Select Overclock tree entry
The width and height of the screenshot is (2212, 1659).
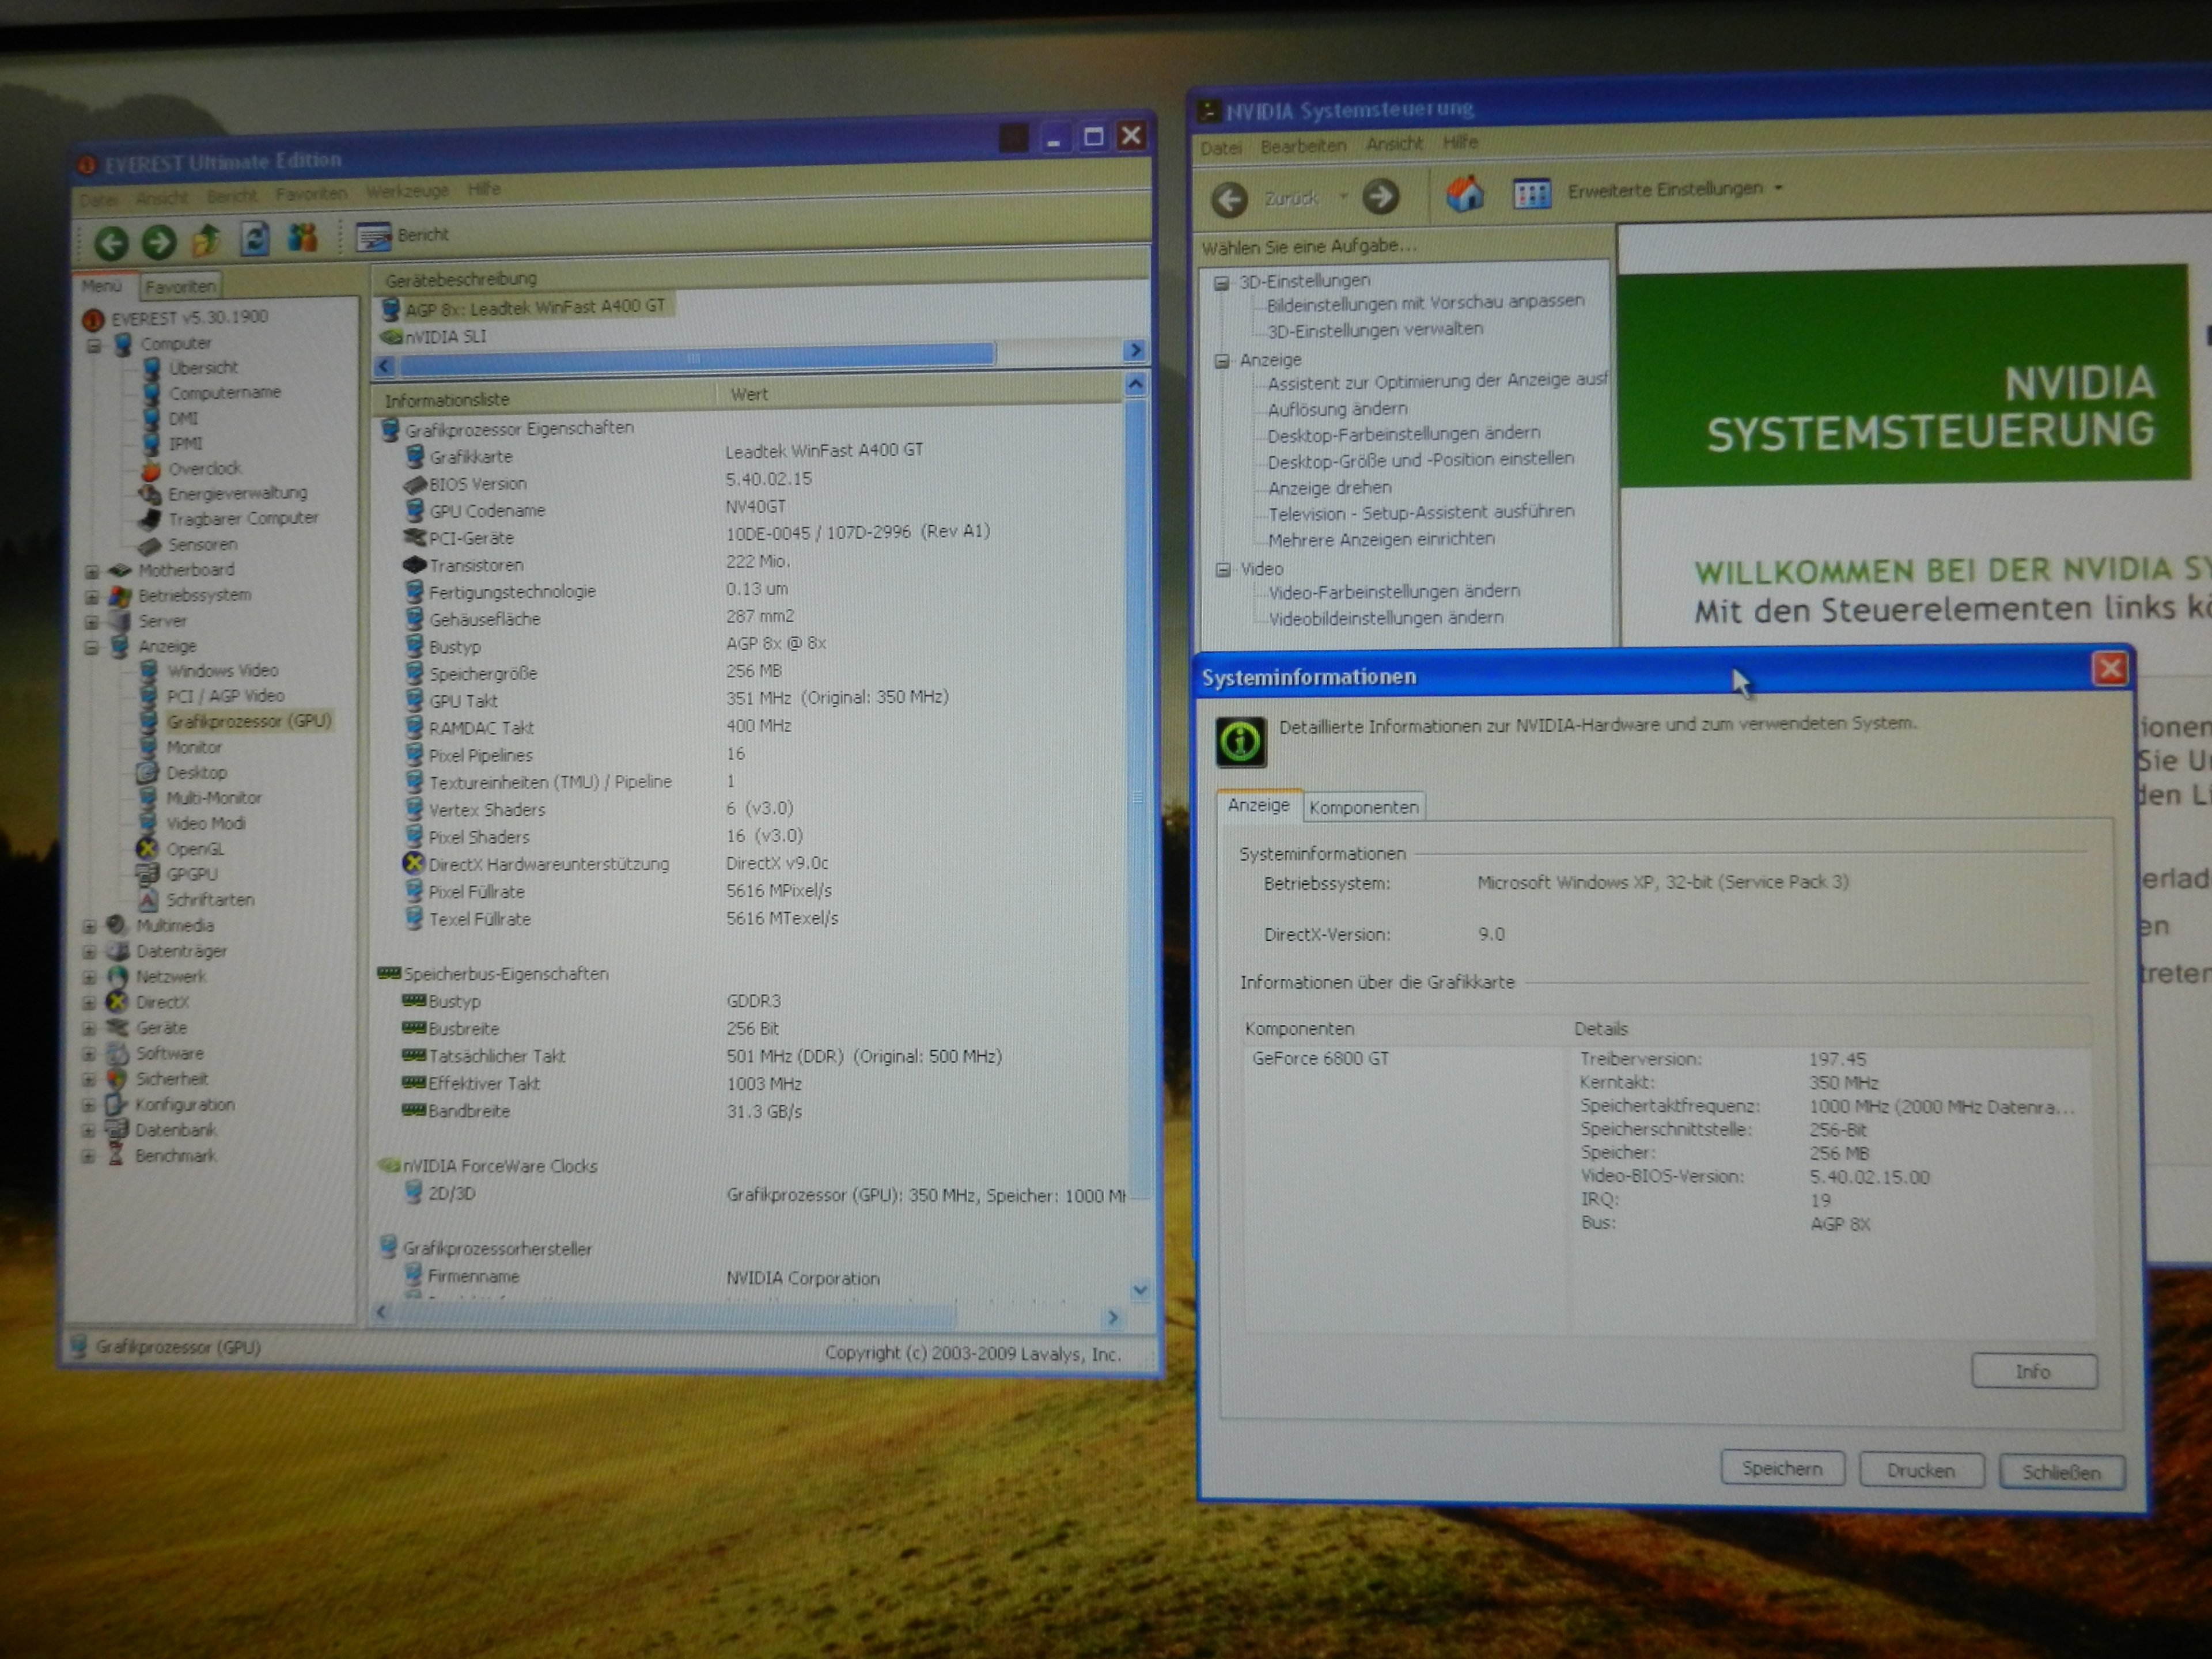tap(204, 468)
